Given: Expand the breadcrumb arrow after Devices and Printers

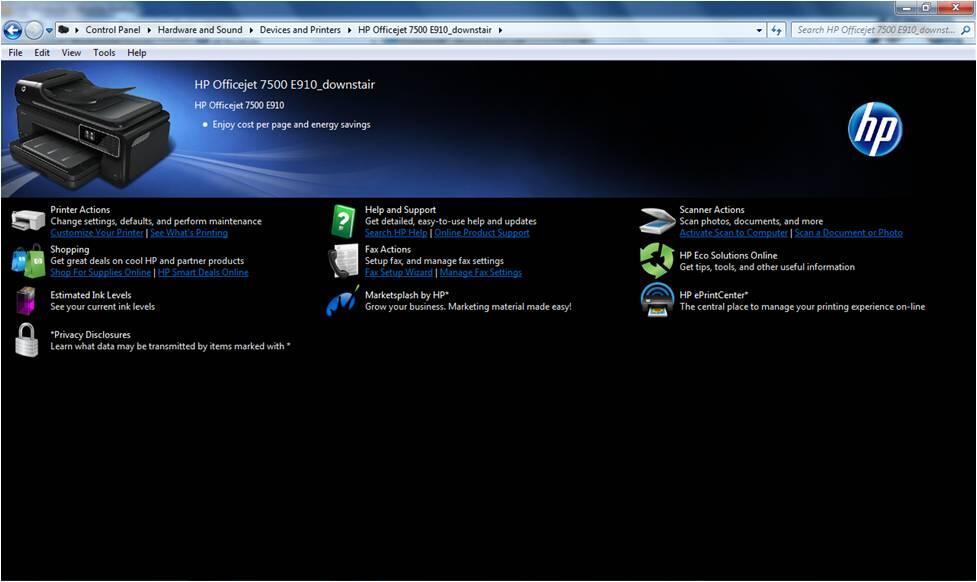Looking at the screenshot, I should coord(349,30).
